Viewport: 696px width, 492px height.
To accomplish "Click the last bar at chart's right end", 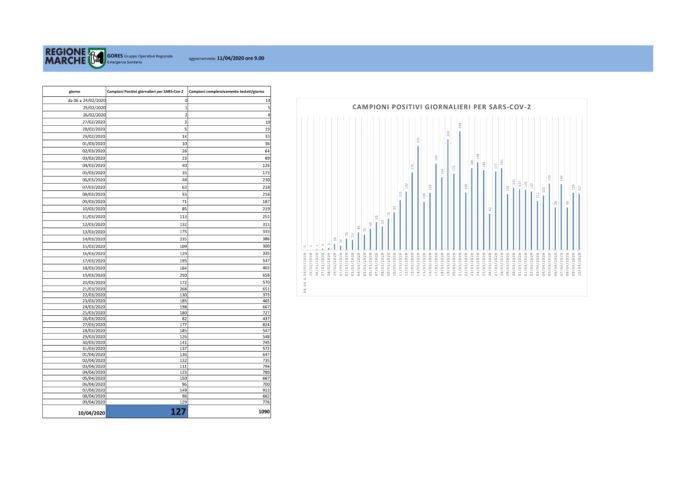I will [x=579, y=222].
